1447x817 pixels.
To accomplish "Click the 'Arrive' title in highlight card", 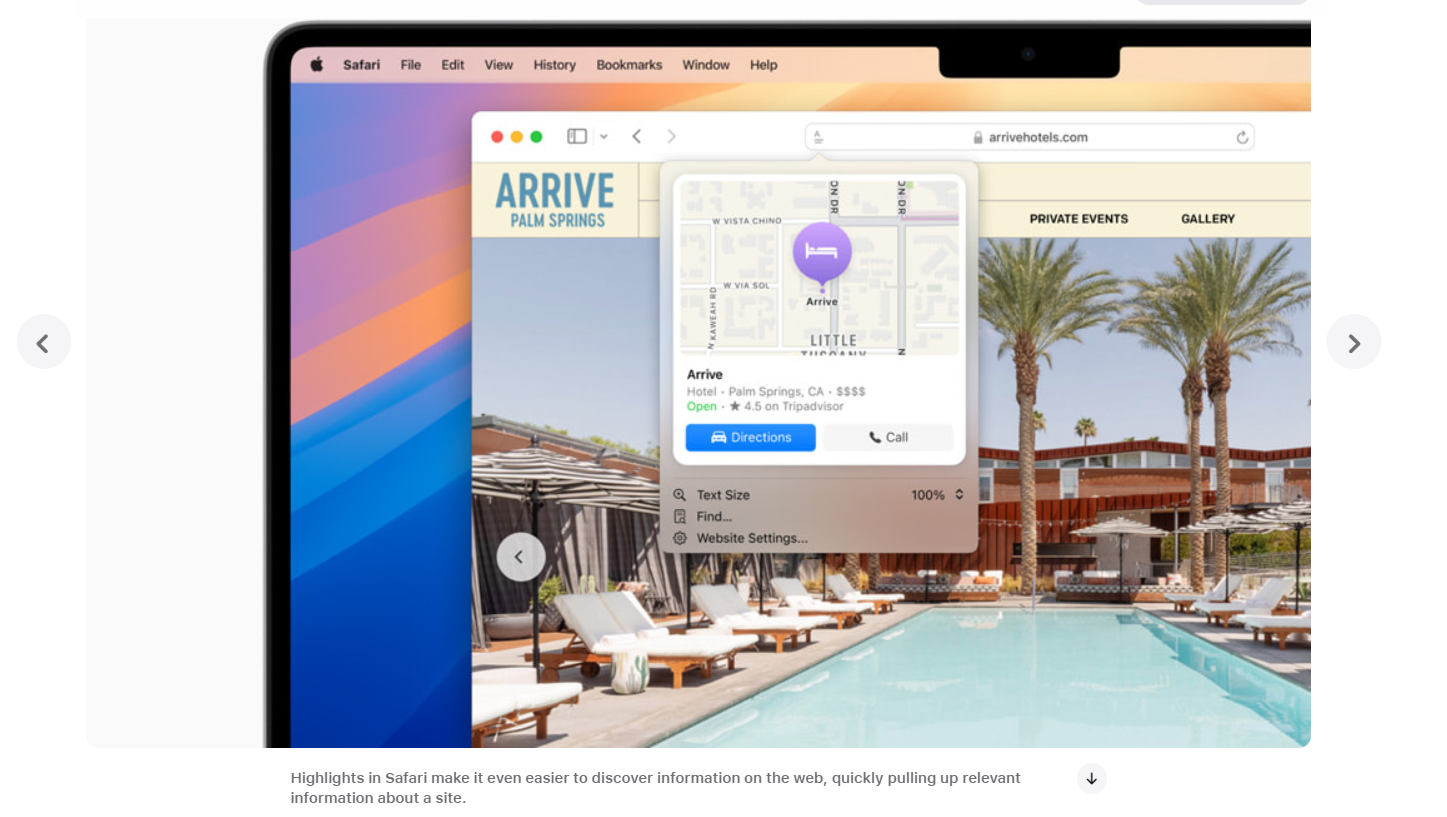I will pos(705,375).
